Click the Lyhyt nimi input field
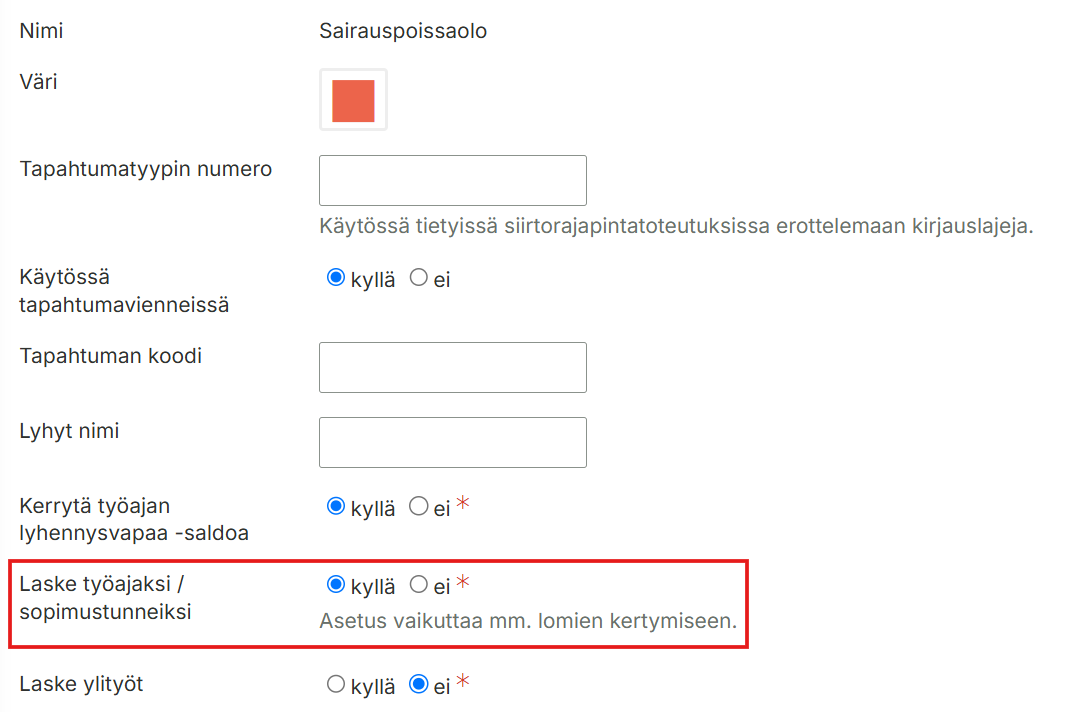 click(x=453, y=442)
